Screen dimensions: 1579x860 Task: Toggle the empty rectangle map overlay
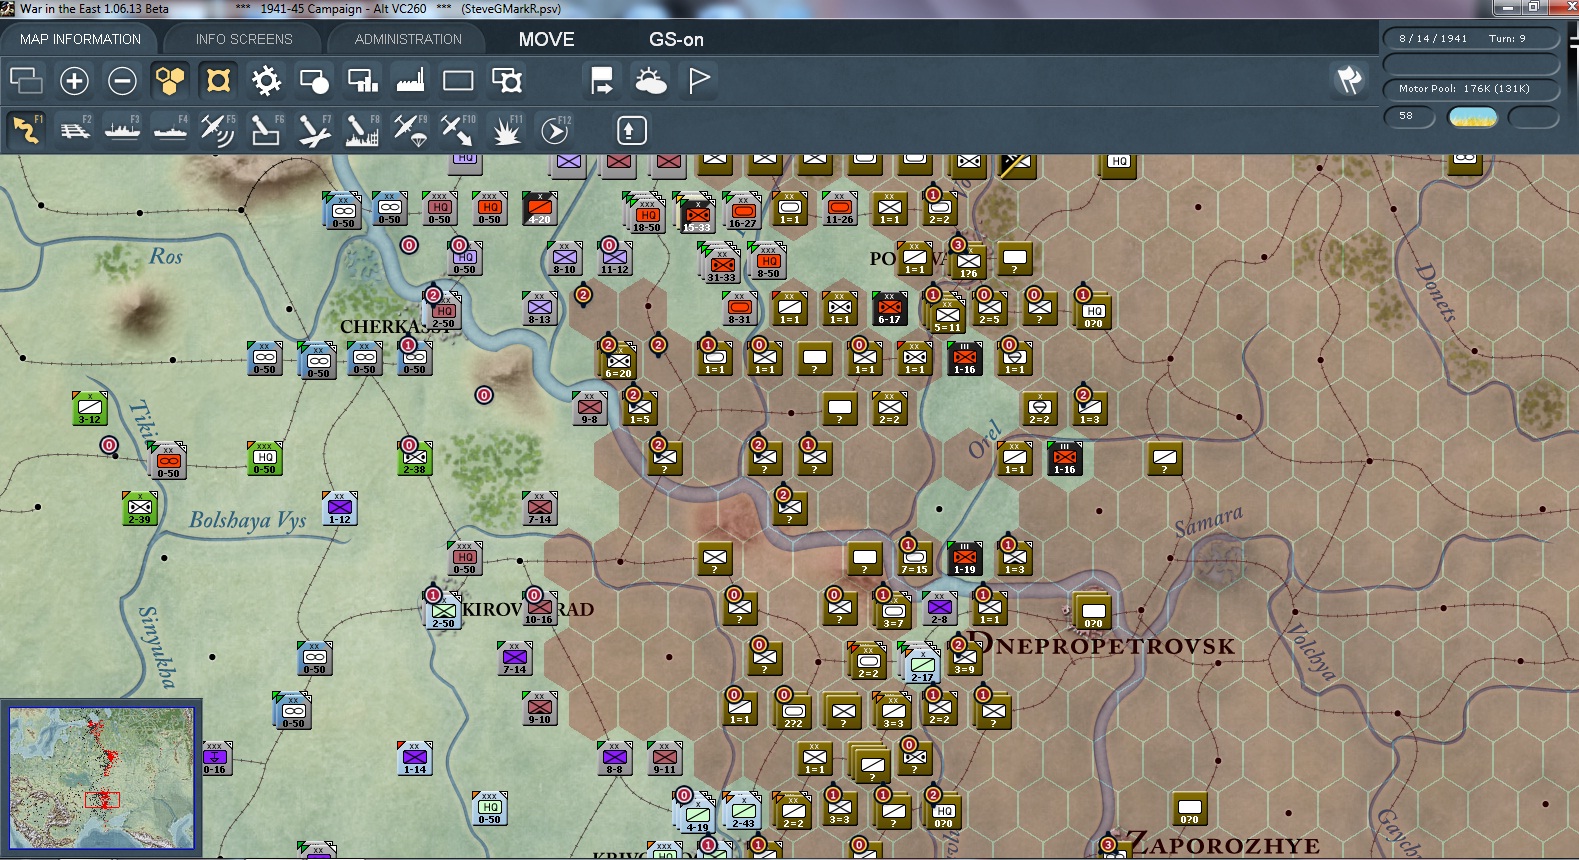click(x=458, y=80)
